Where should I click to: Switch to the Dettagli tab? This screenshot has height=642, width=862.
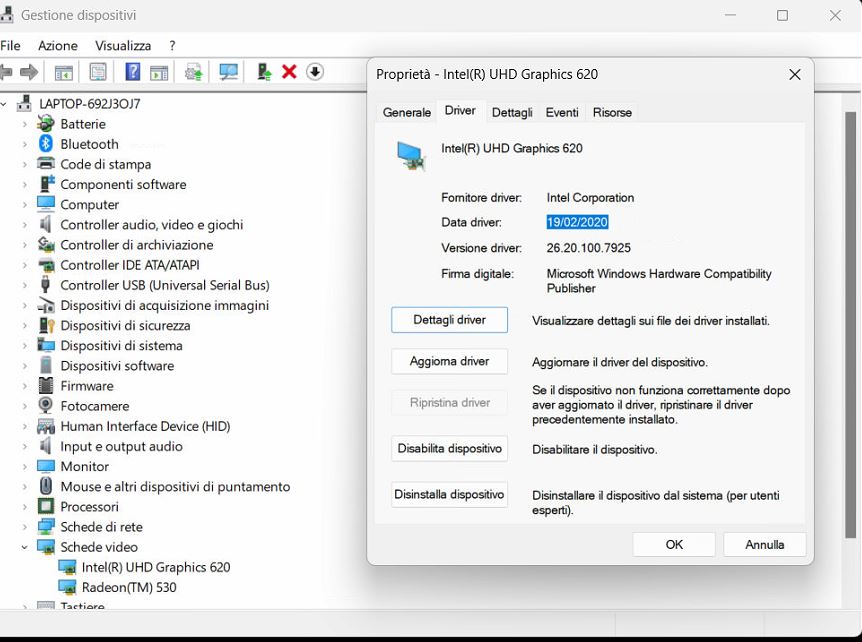tap(512, 112)
